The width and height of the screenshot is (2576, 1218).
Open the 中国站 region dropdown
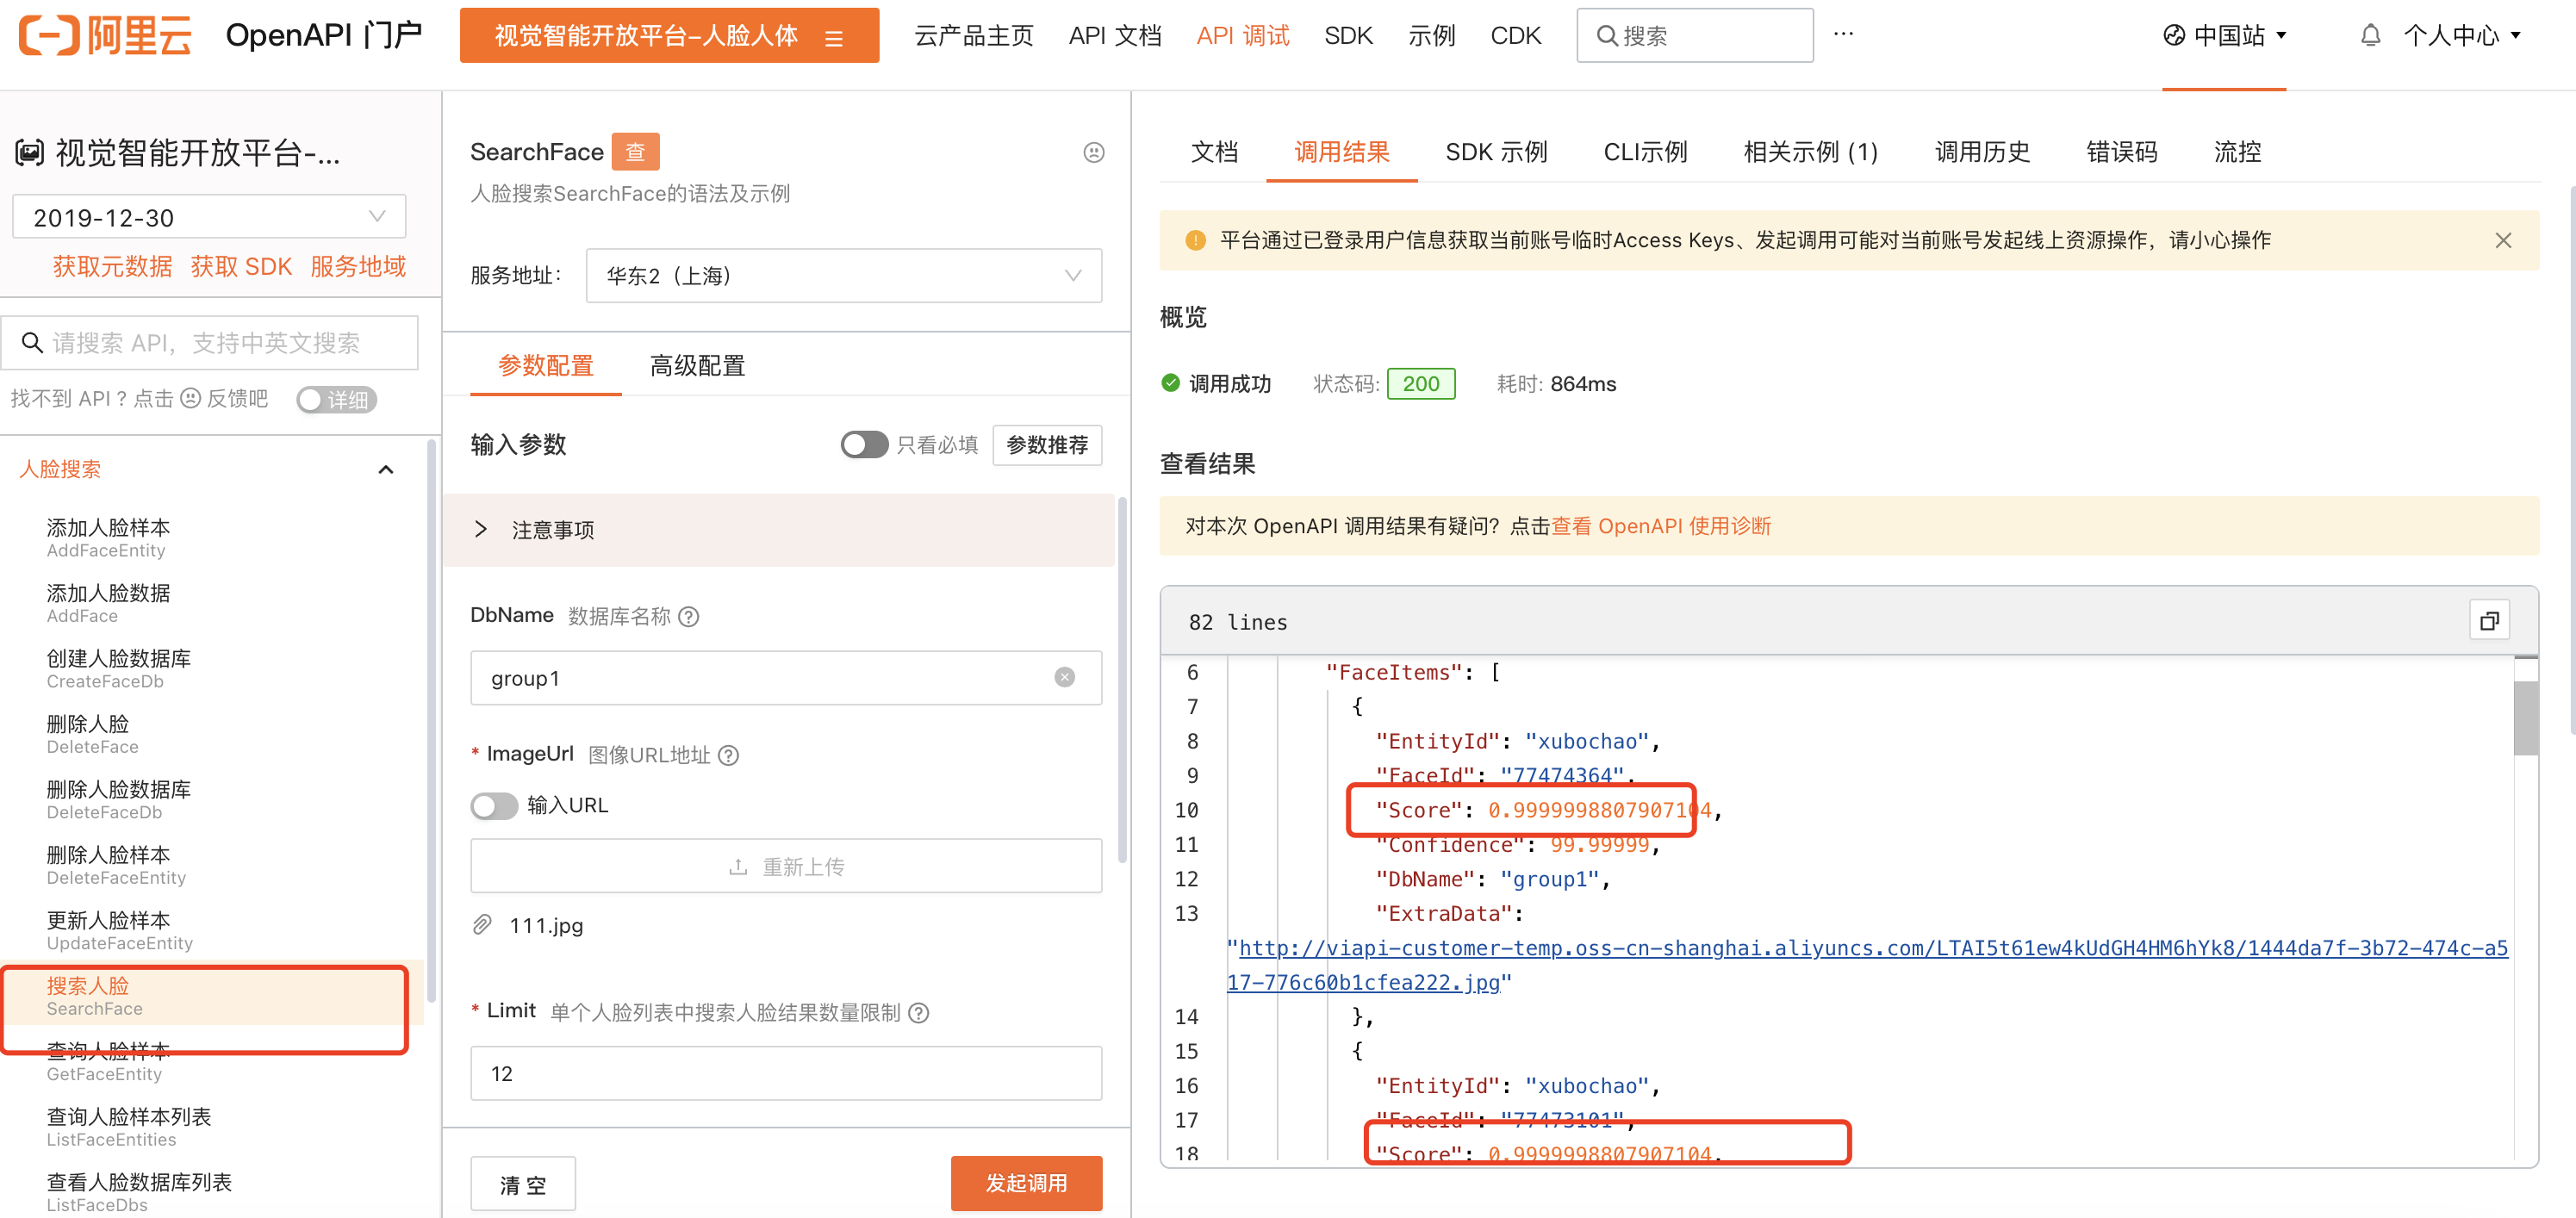click(2225, 35)
